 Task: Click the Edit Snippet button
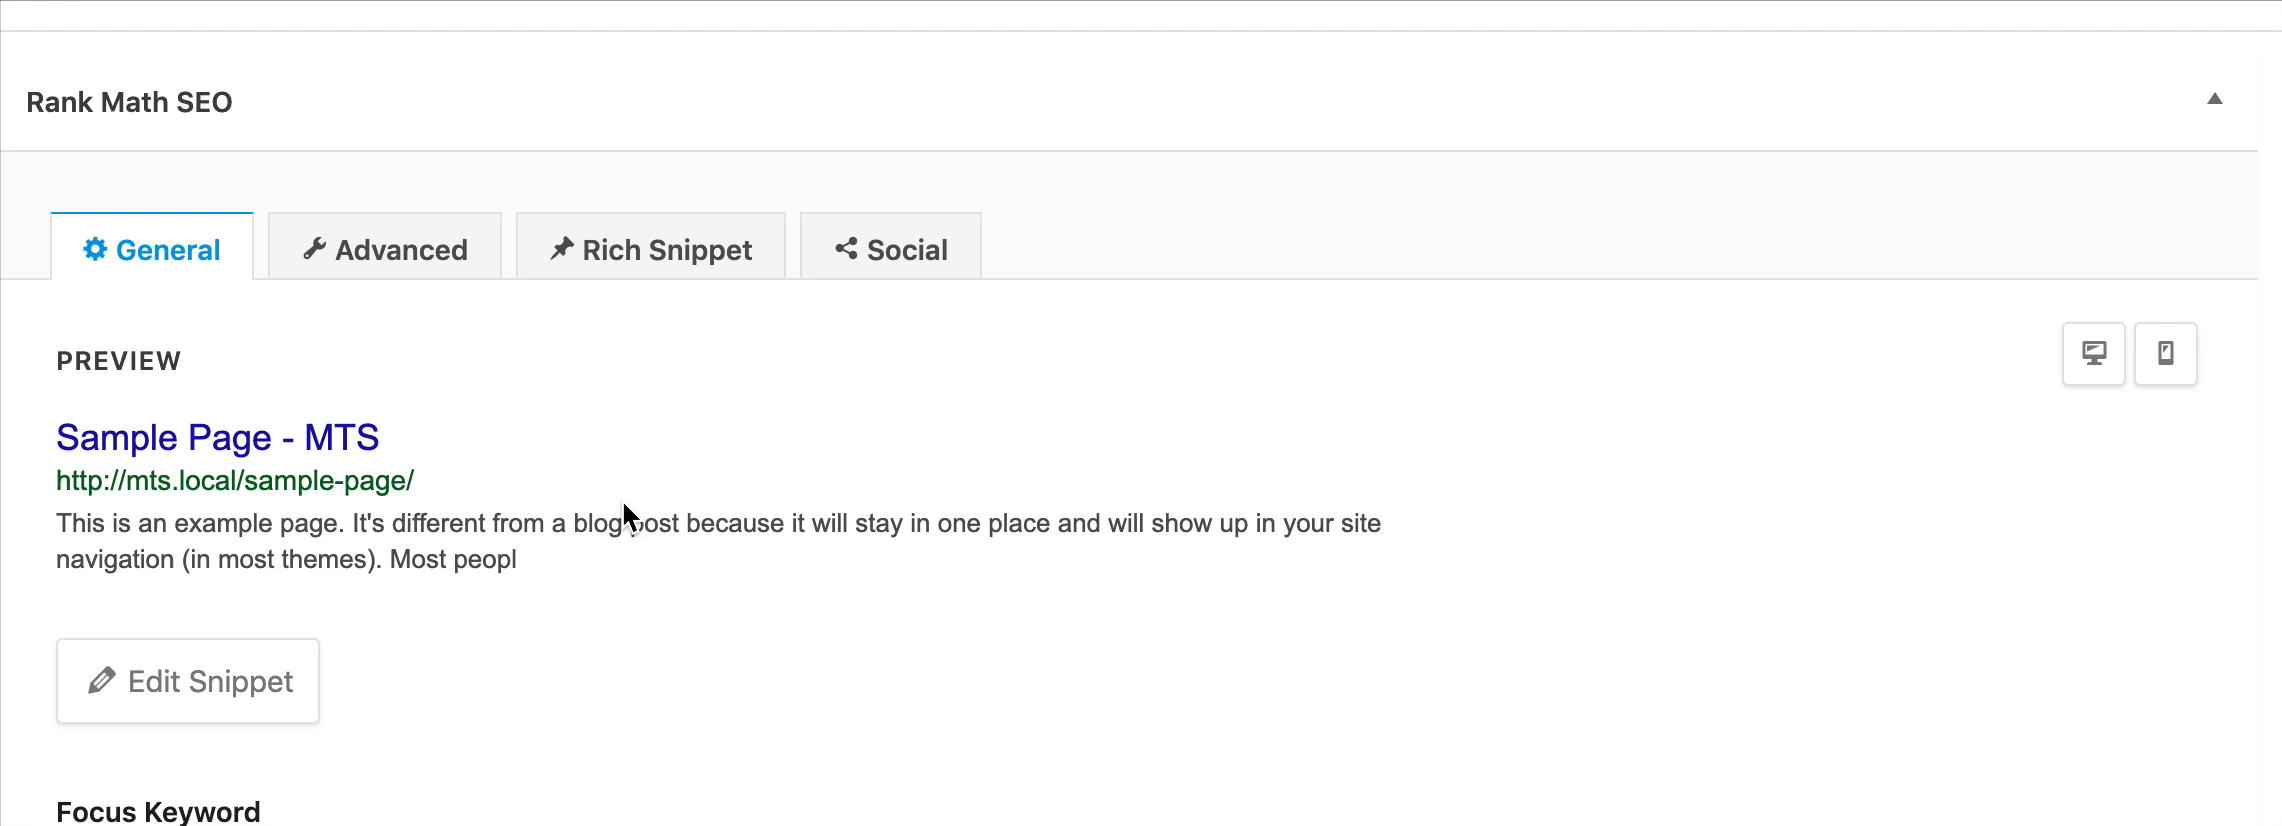click(x=188, y=681)
